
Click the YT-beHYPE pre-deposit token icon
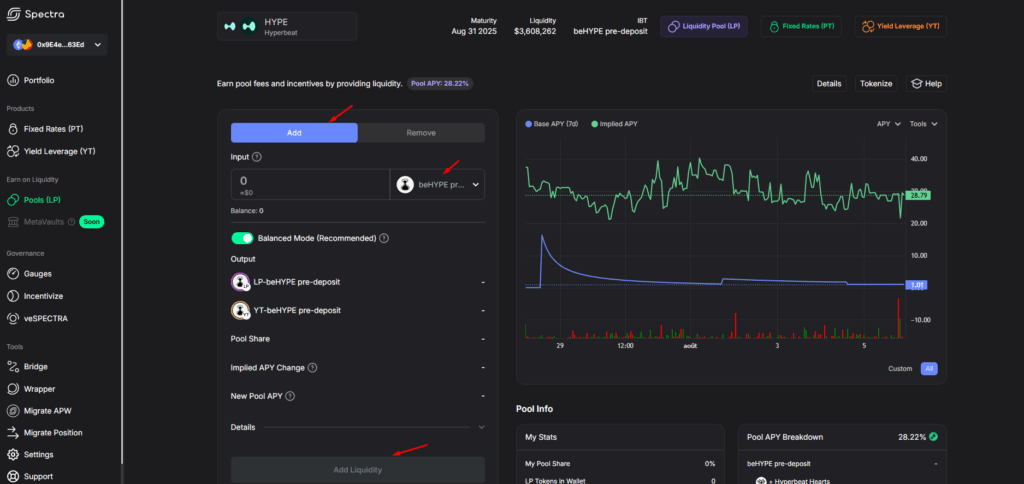[241, 310]
